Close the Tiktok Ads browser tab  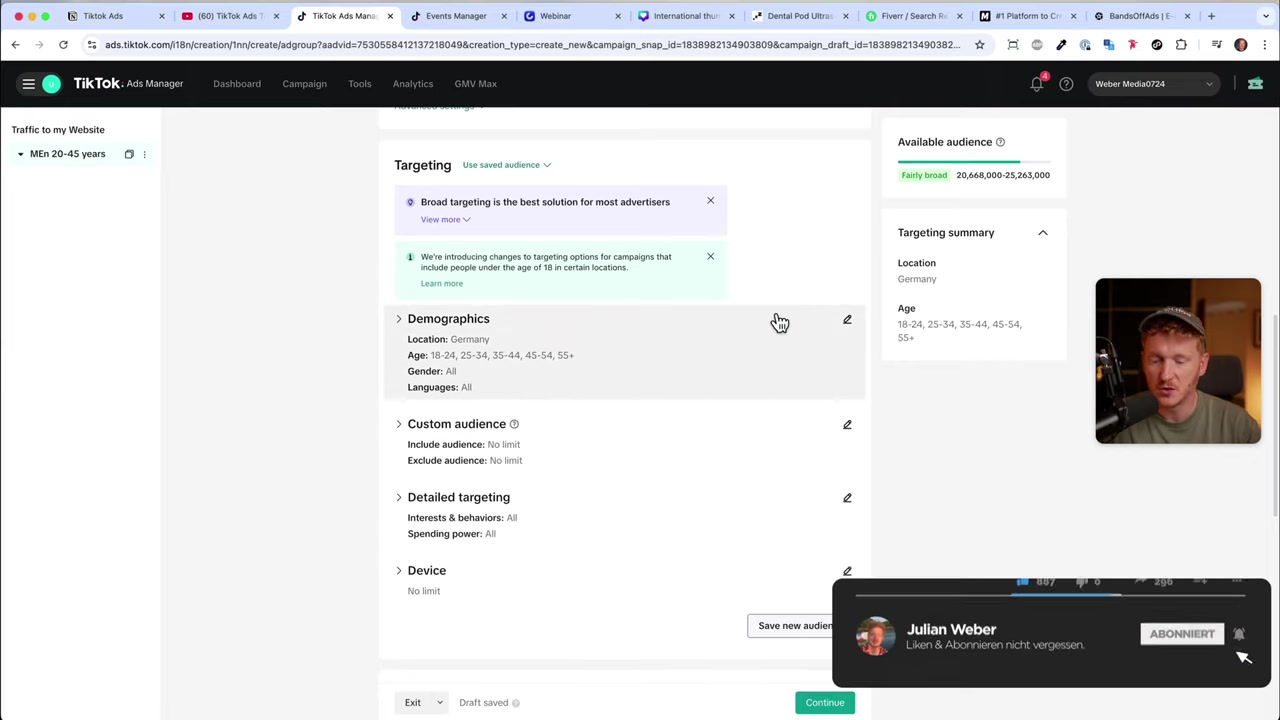pyautogui.click(x=161, y=16)
